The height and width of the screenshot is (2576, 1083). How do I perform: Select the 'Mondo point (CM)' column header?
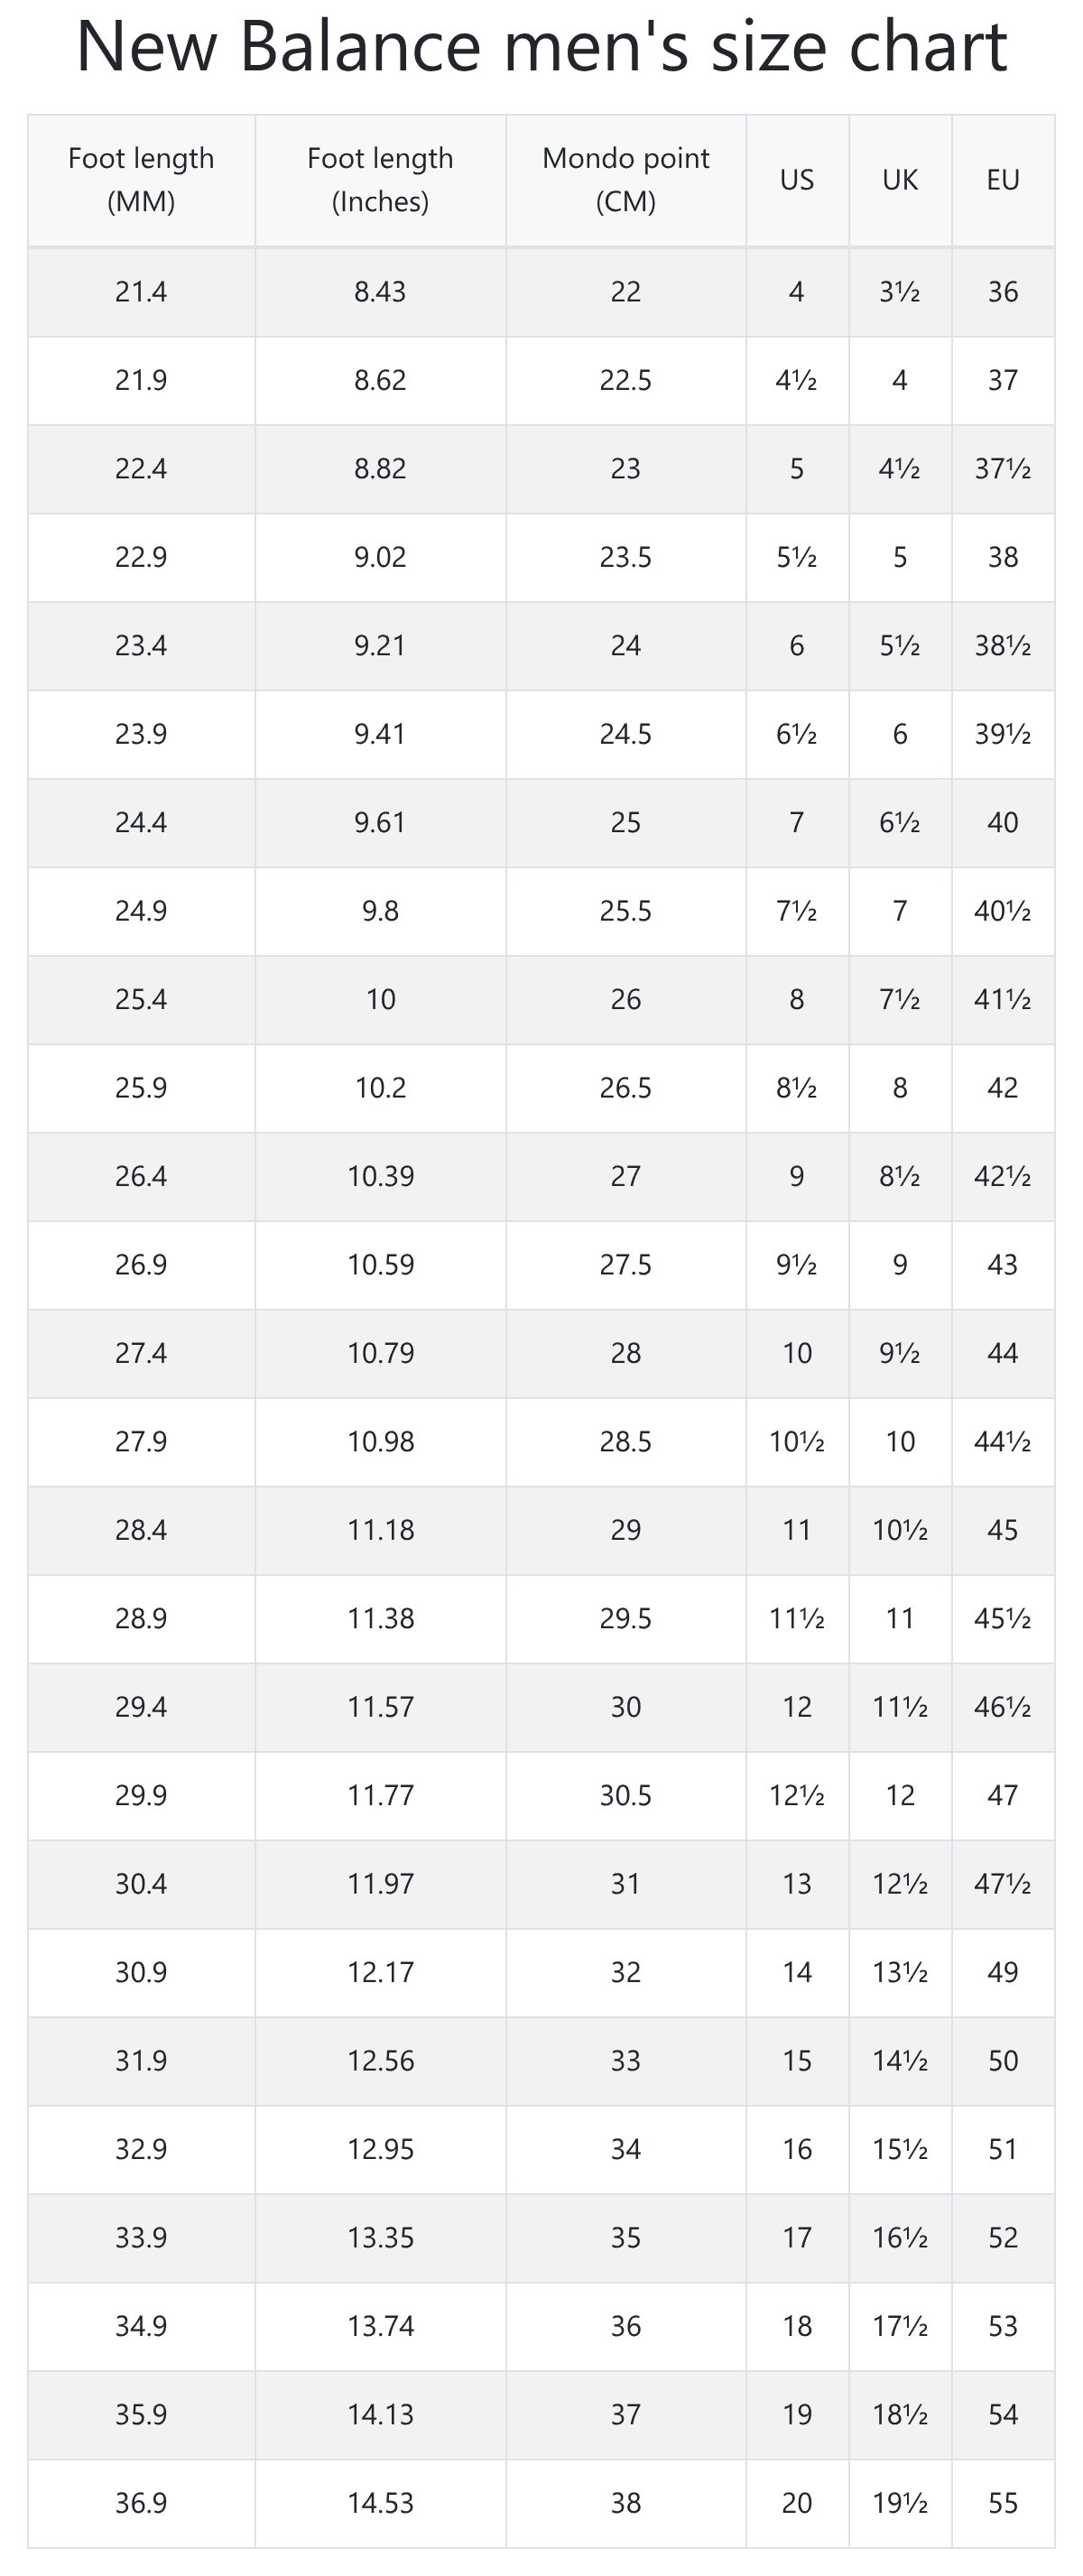pyautogui.click(x=626, y=180)
